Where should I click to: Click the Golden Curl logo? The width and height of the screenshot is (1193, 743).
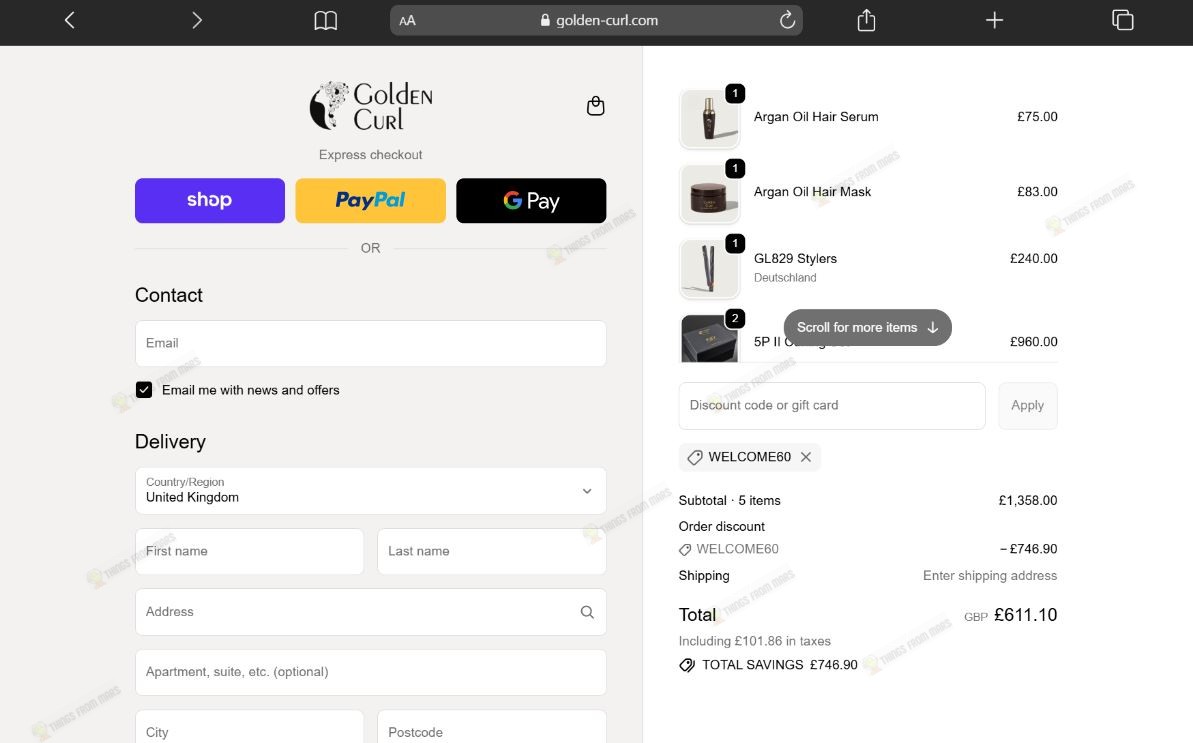pyautogui.click(x=371, y=106)
